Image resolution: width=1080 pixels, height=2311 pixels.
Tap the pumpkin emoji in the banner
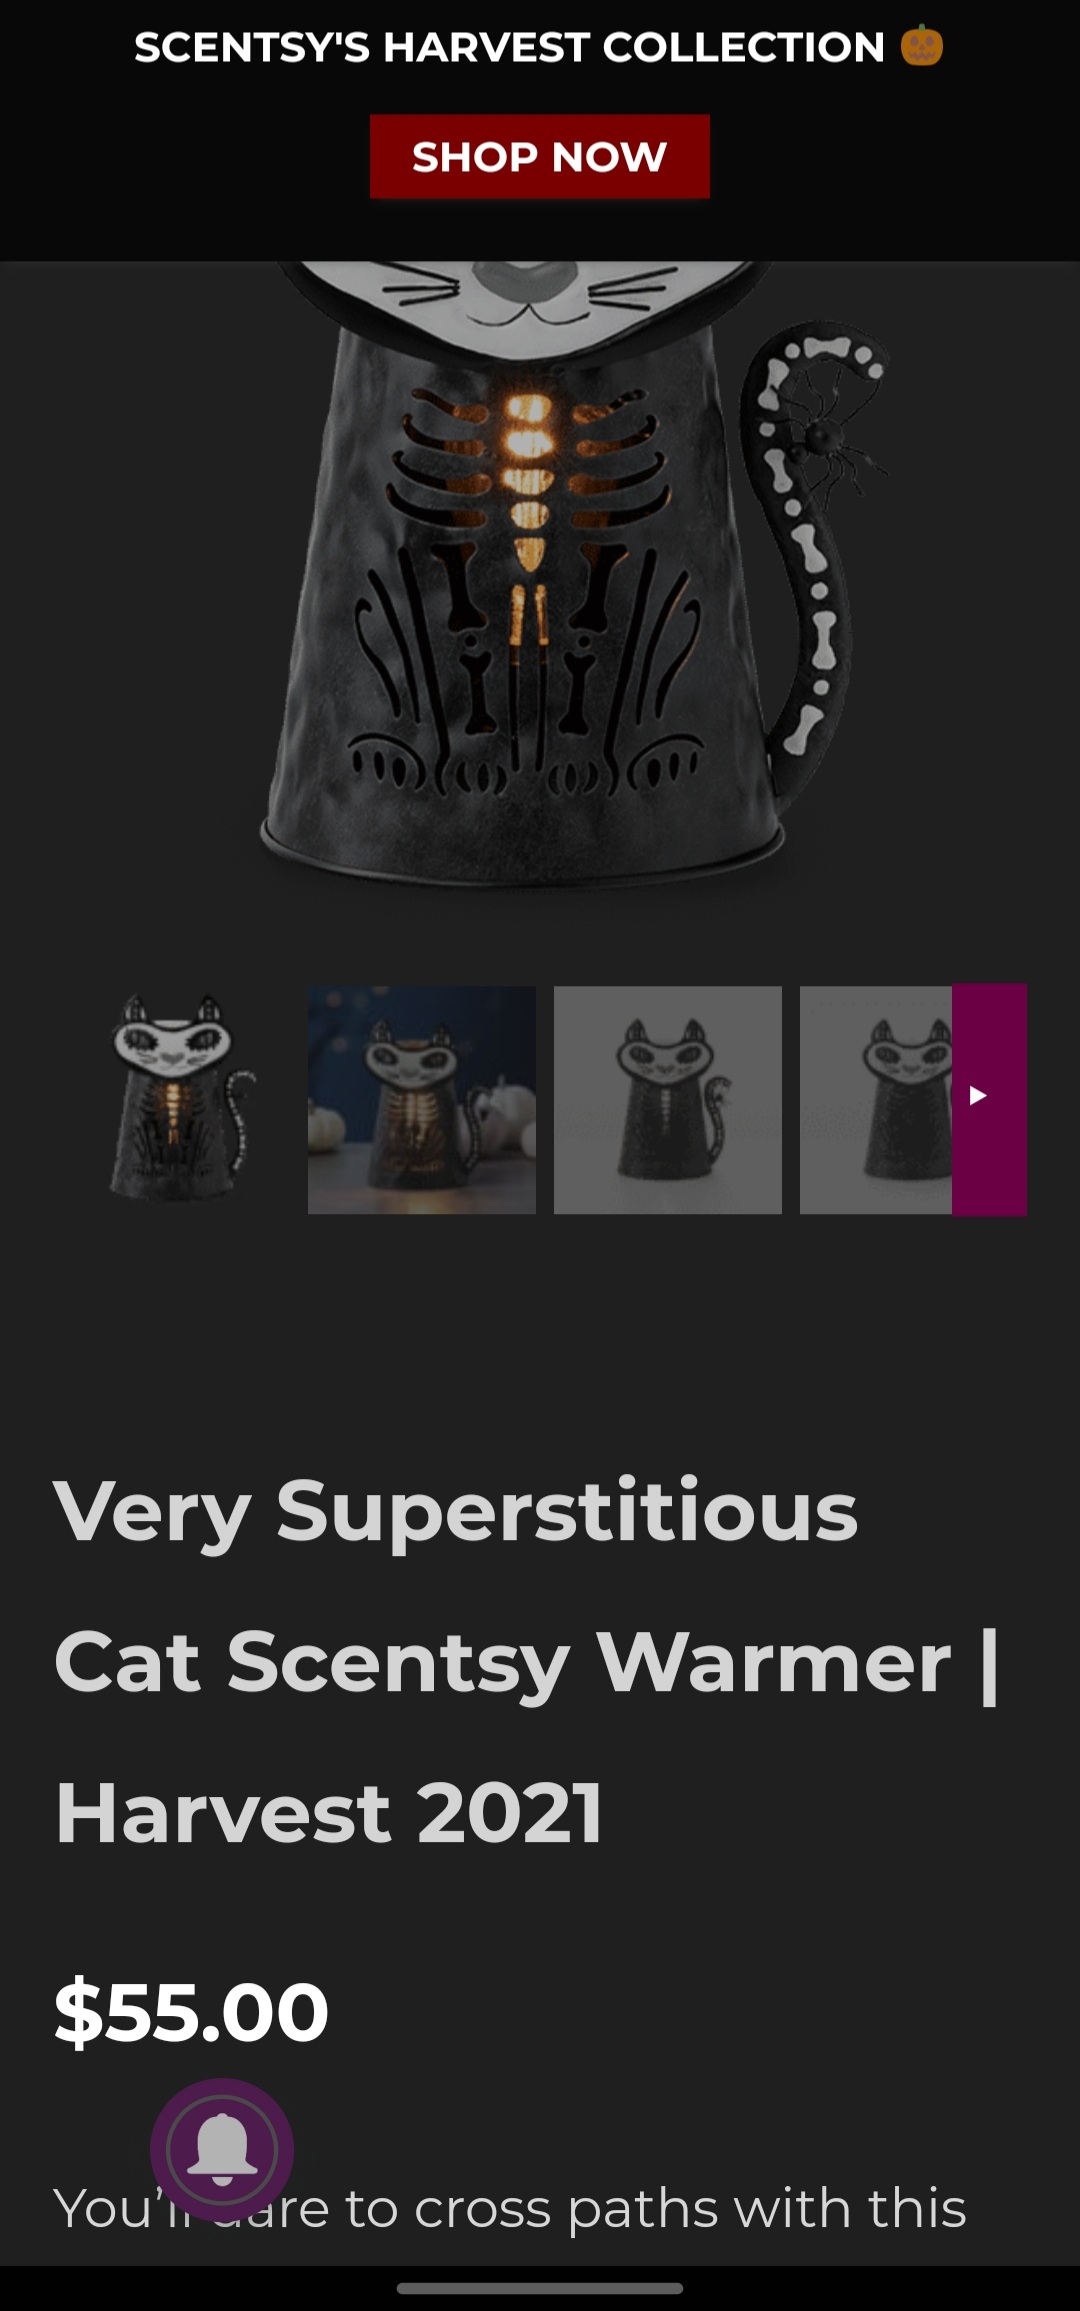click(921, 46)
